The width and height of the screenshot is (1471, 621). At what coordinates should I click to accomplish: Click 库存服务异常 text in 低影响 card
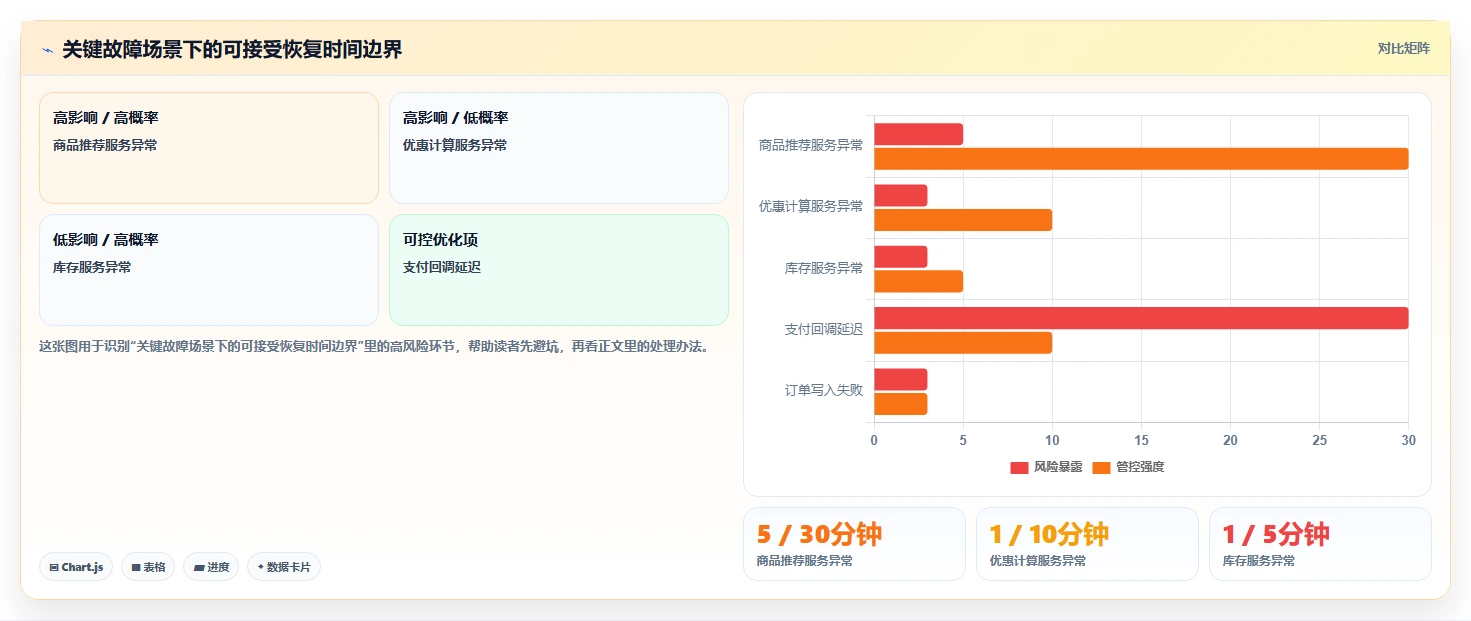coord(92,267)
